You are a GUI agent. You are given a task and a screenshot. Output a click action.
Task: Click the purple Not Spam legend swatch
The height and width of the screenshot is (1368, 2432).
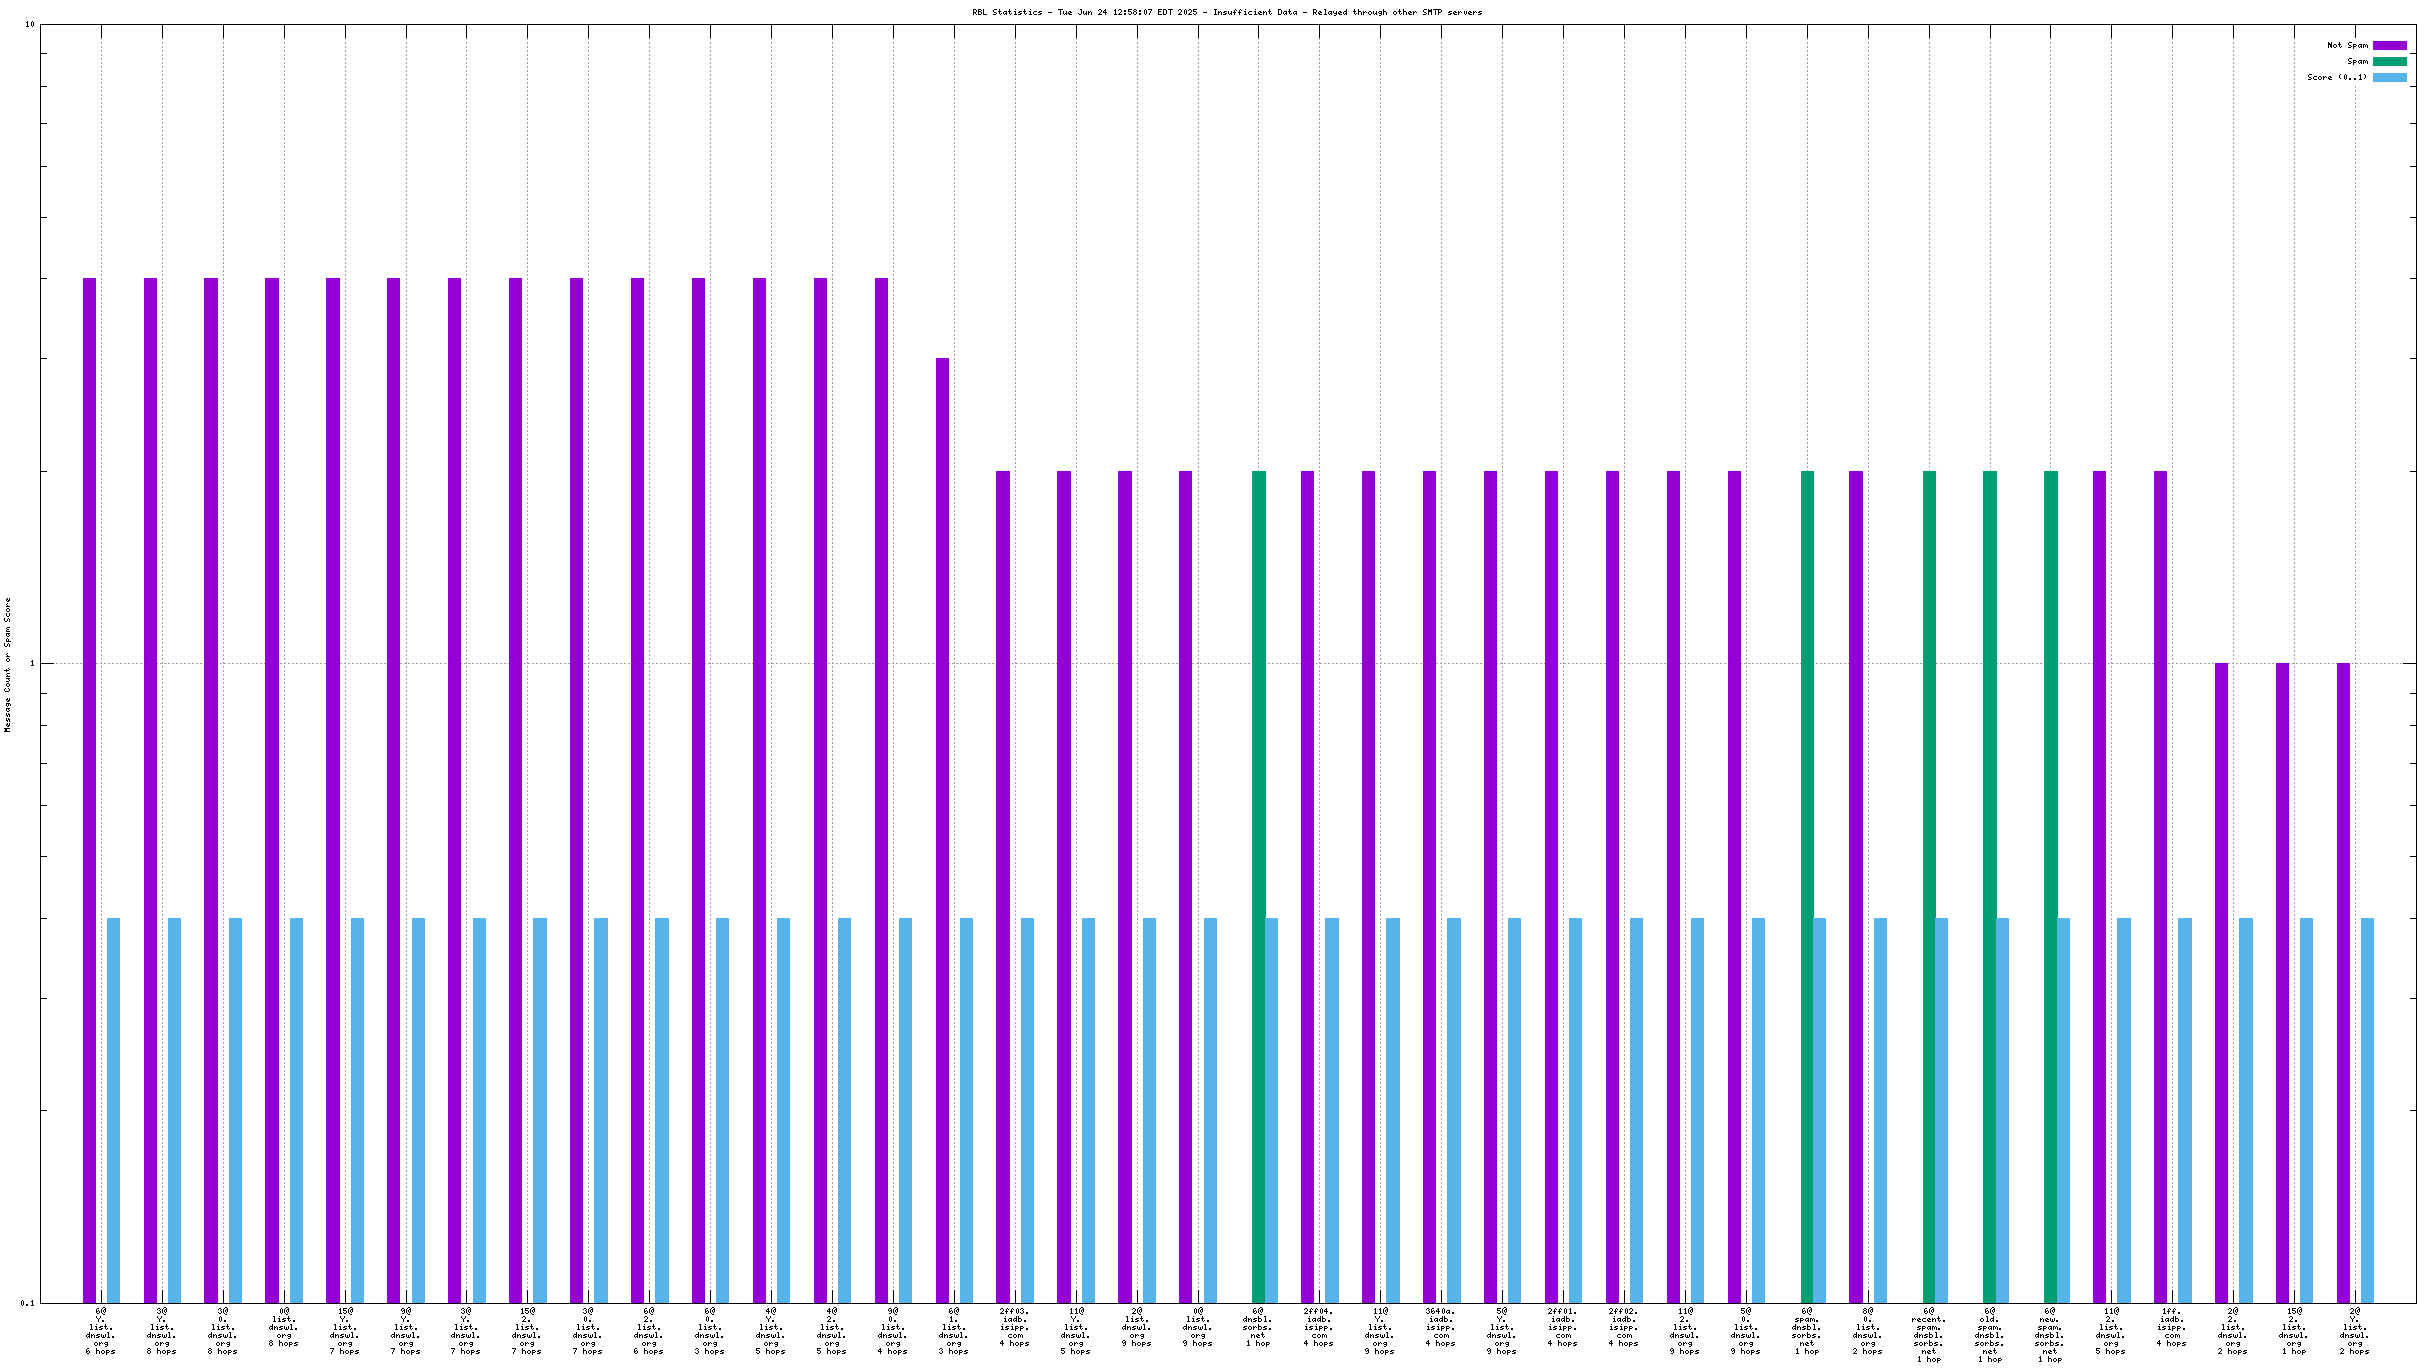point(2389,45)
